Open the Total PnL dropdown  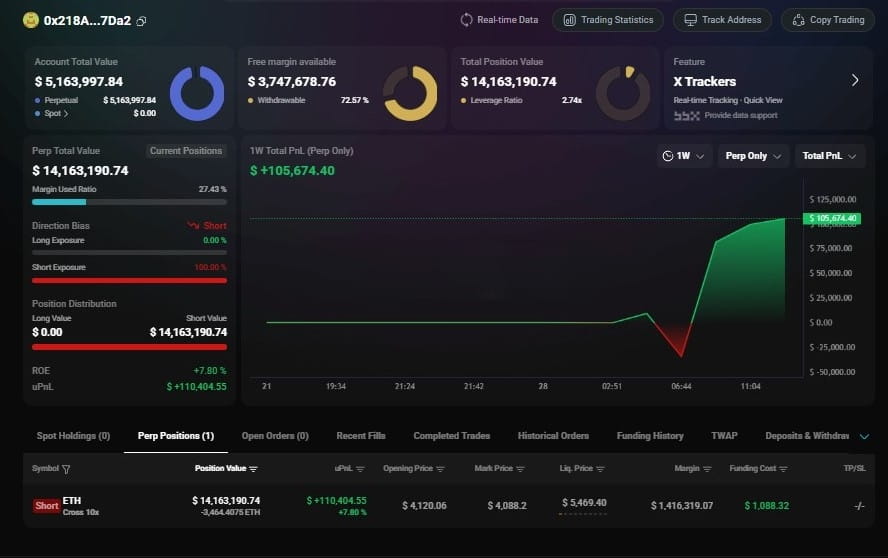[x=829, y=156]
